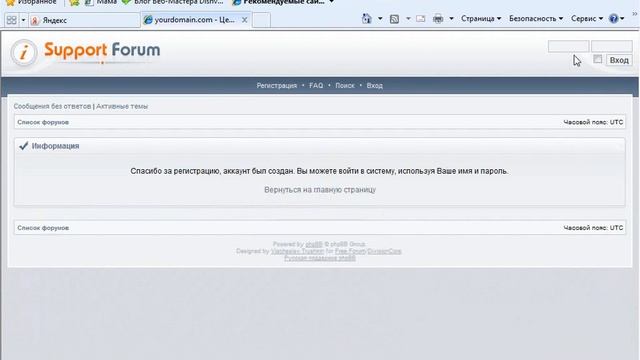Click the Support Forum logo
This screenshot has height=360, width=640.
pos(85,53)
